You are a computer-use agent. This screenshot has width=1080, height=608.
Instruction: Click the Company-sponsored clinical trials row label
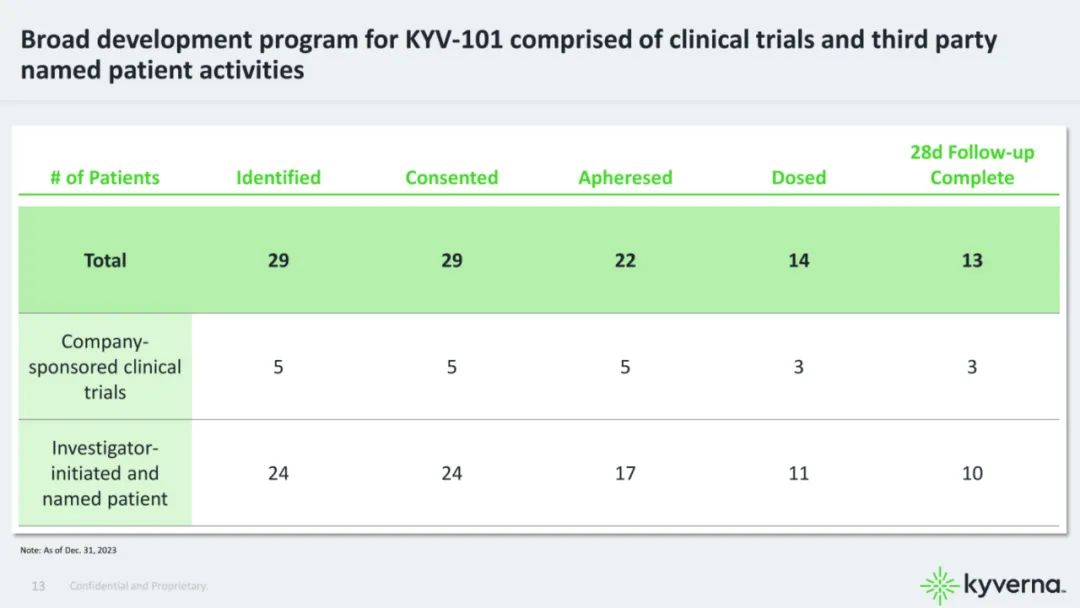105,367
